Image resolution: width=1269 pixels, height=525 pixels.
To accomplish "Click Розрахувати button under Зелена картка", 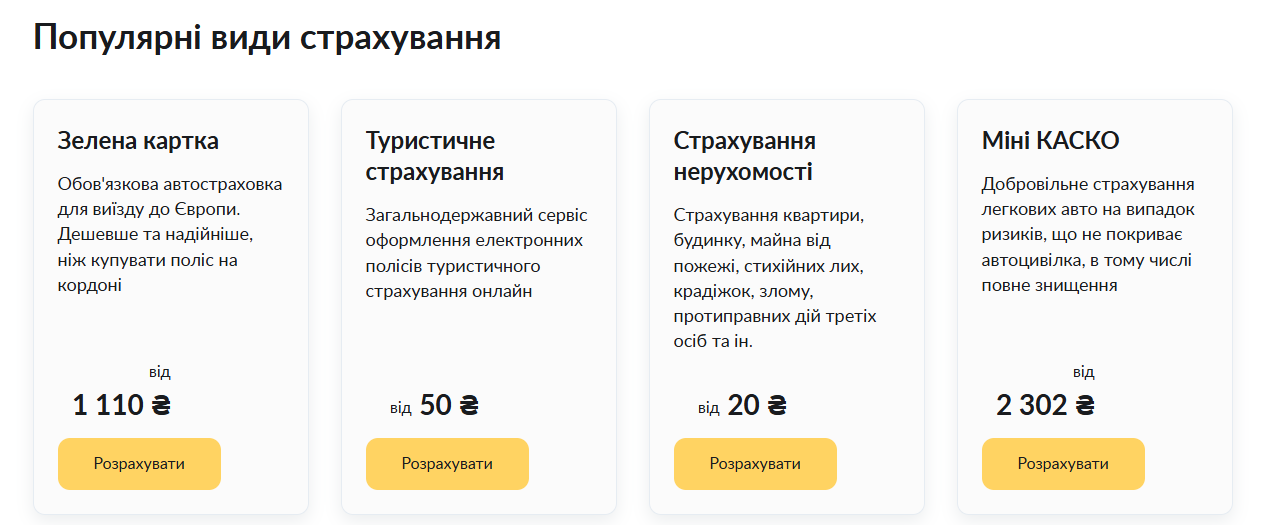I will tap(139, 464).
